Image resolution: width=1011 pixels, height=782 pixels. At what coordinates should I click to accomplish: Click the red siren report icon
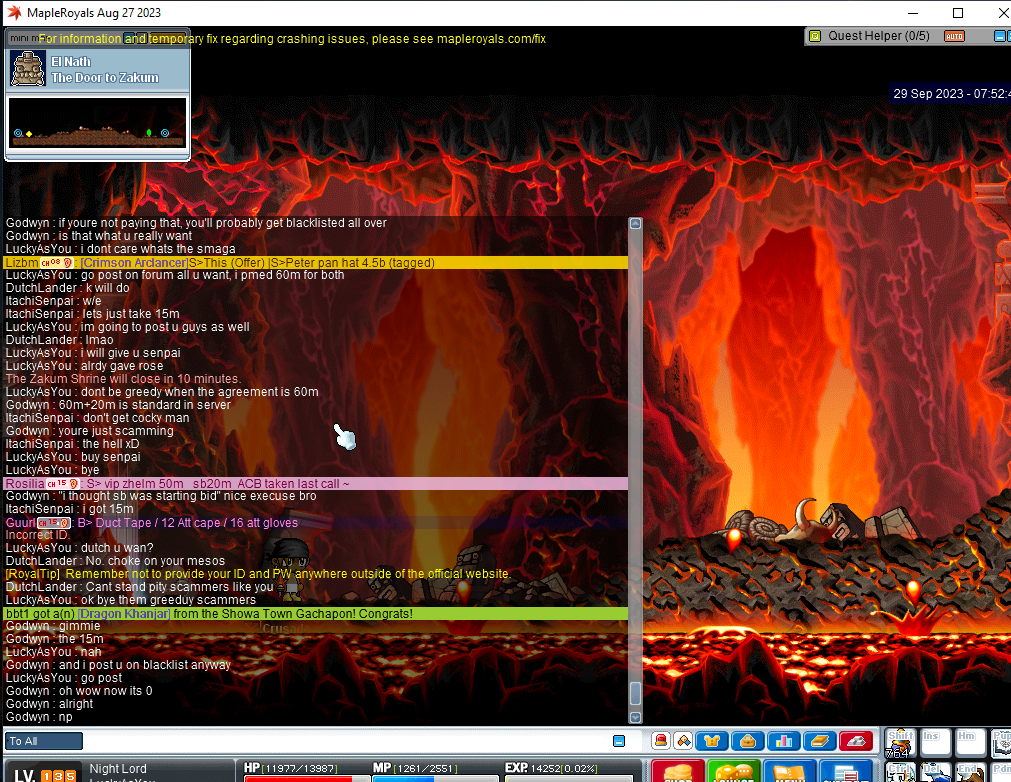pyautogui.click(x=660, y=741)
